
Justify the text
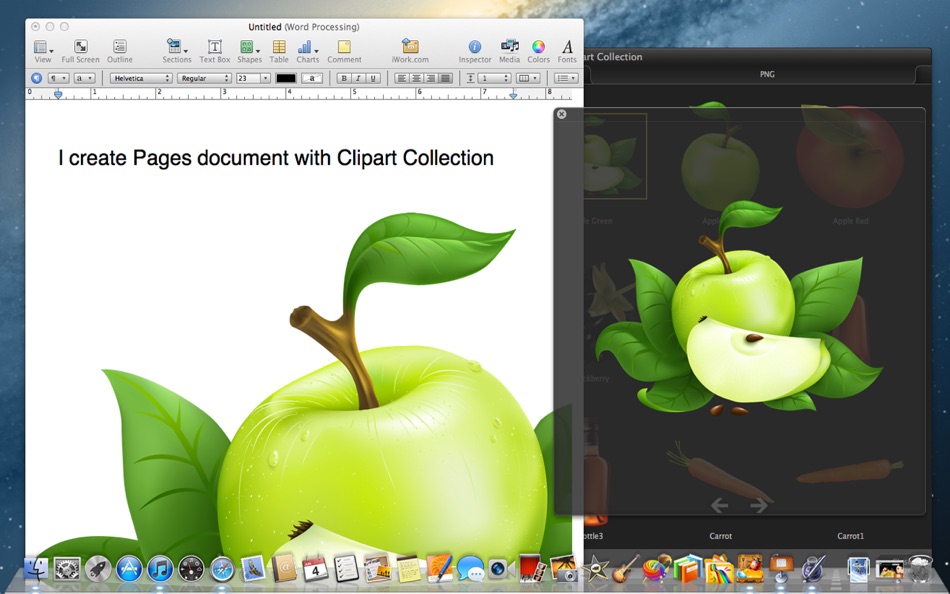tap(445, 78)
